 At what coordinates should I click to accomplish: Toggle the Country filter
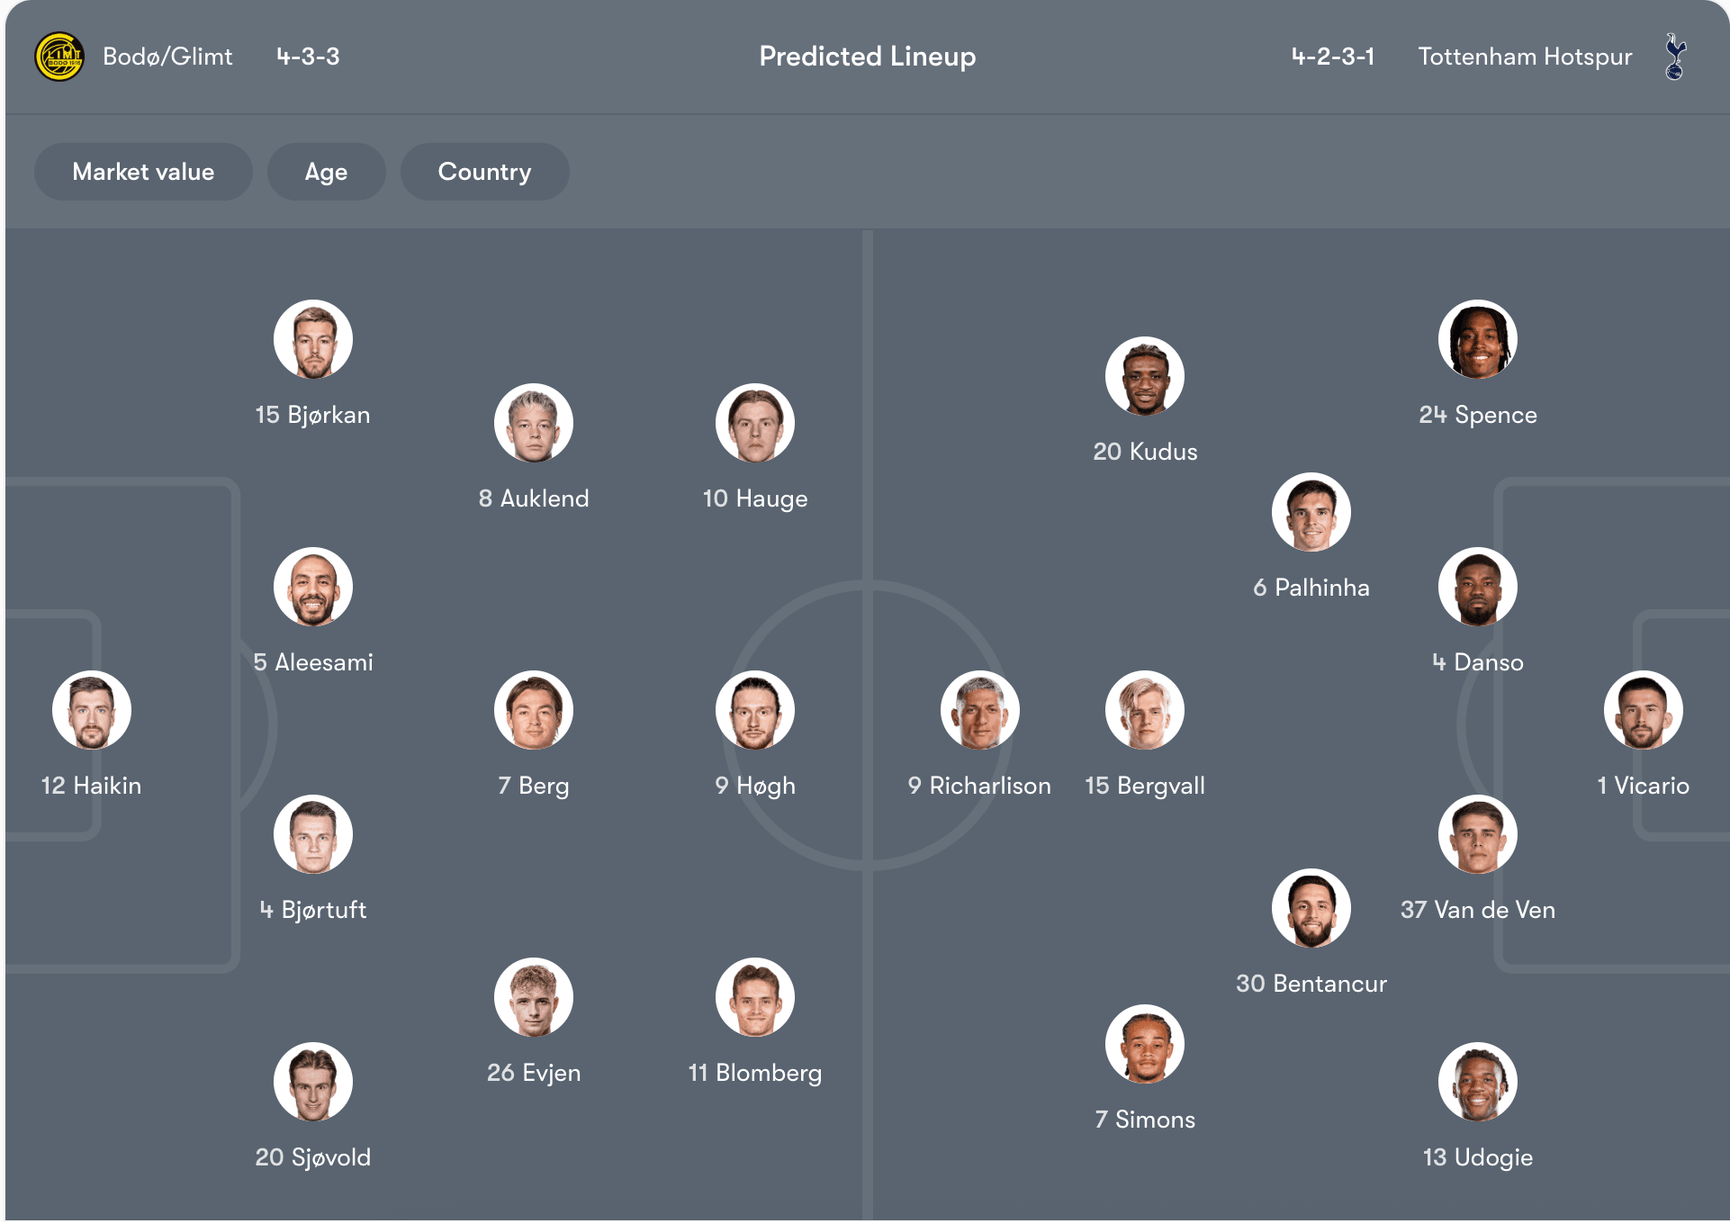(485, 172)
